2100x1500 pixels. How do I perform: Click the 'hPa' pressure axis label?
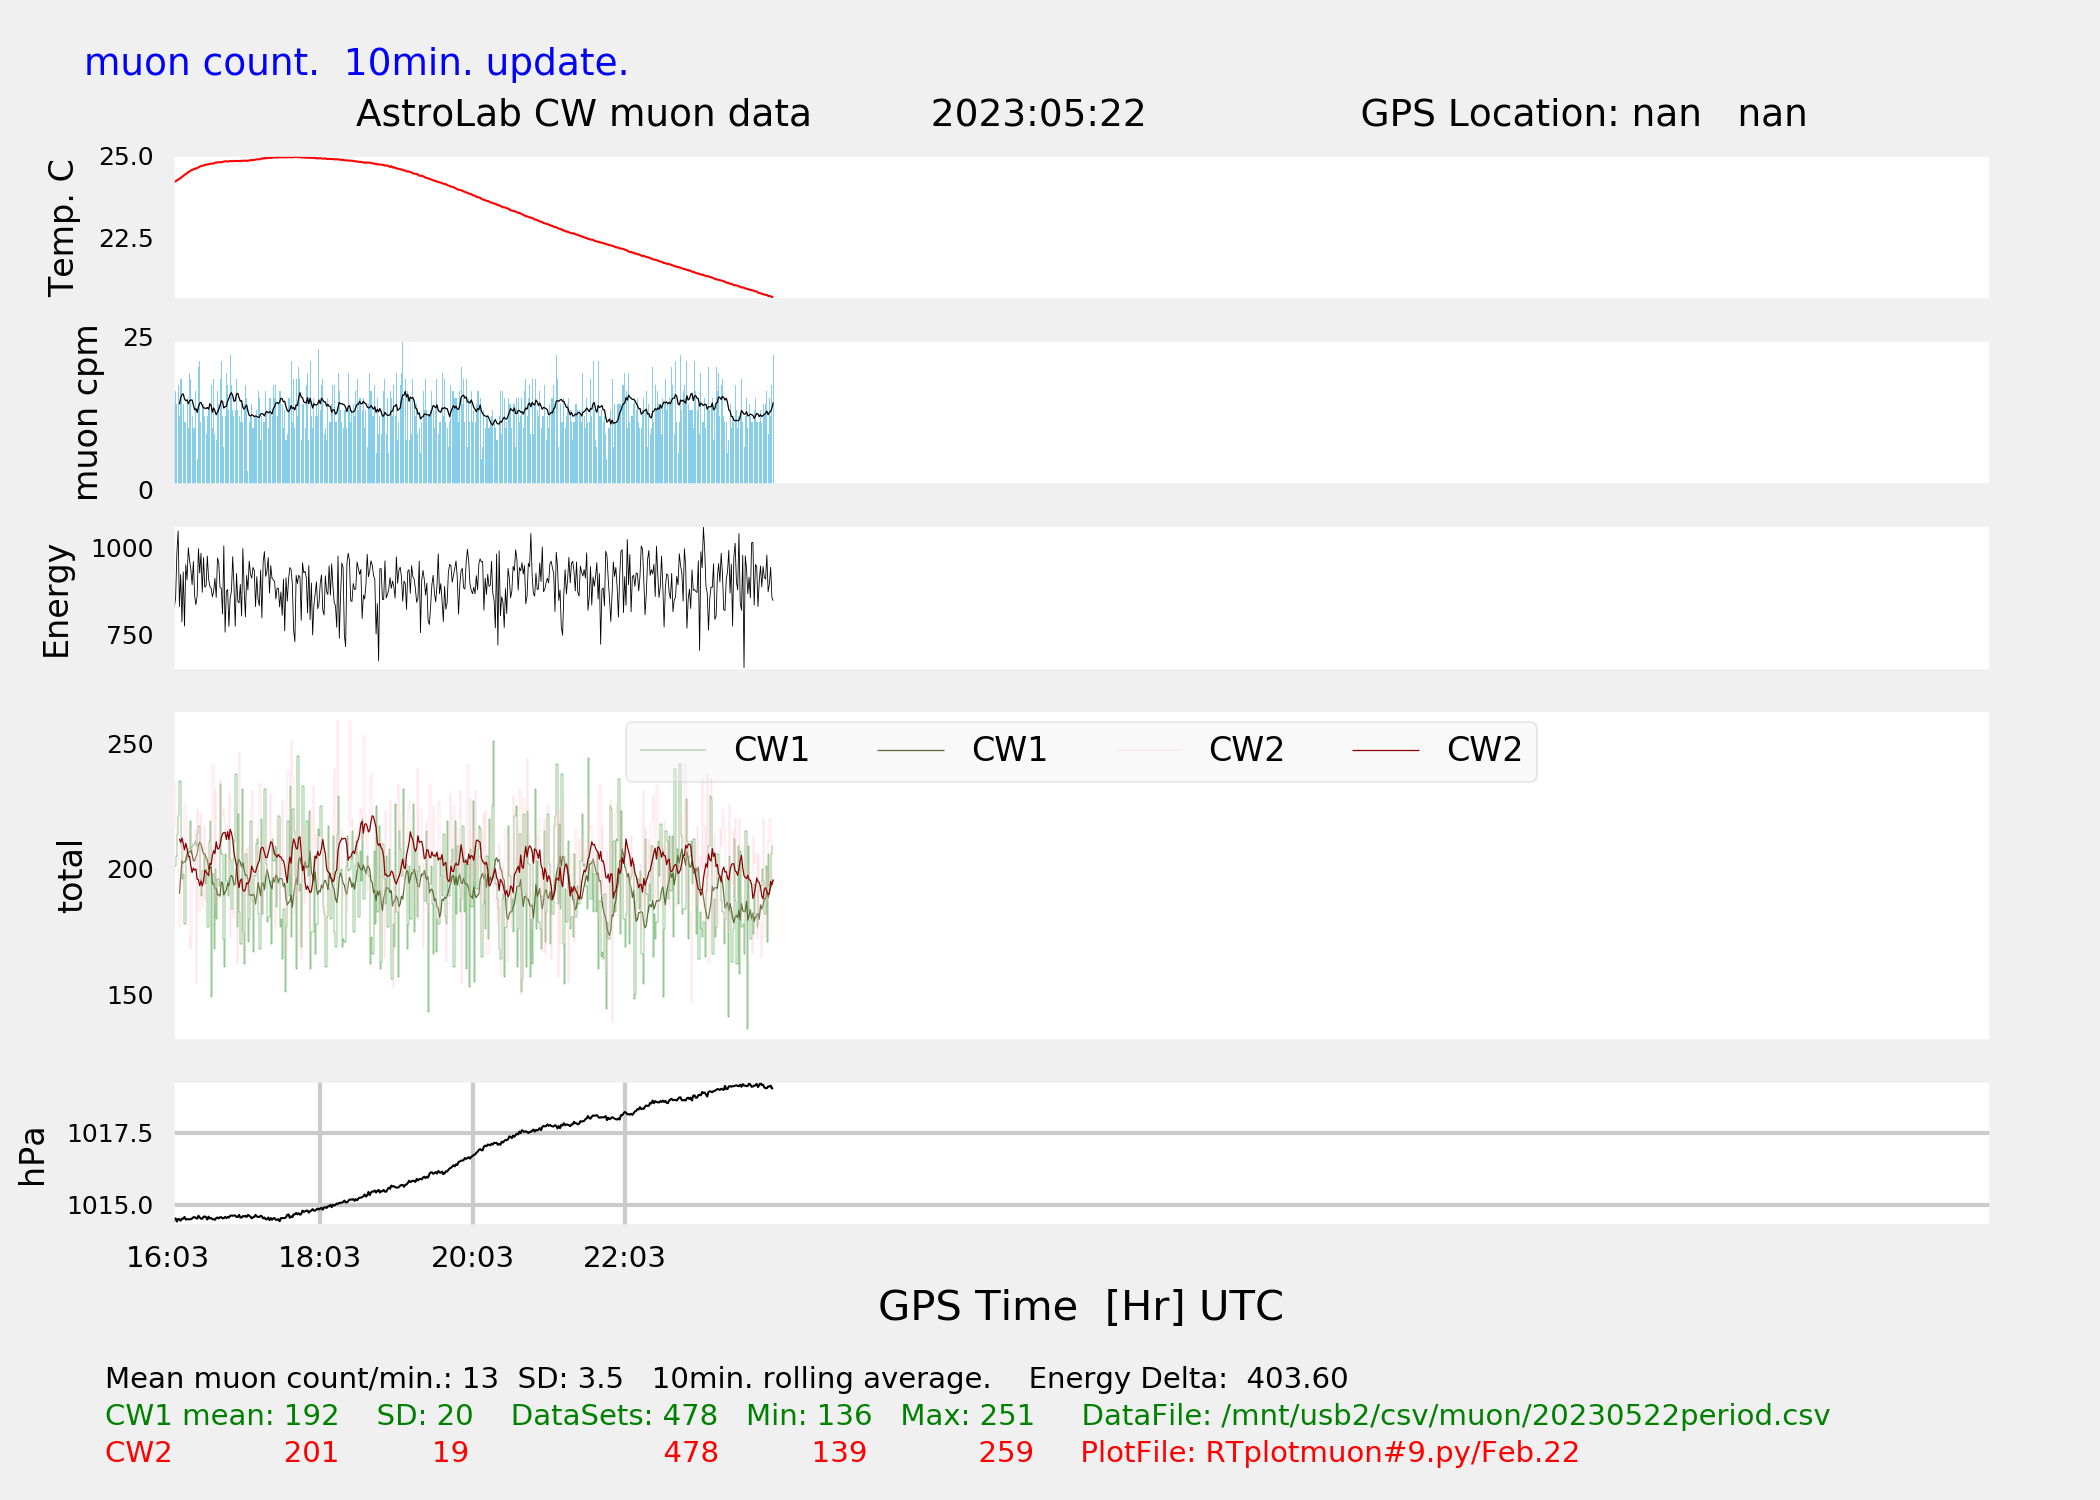click(x=33, y=1156)
